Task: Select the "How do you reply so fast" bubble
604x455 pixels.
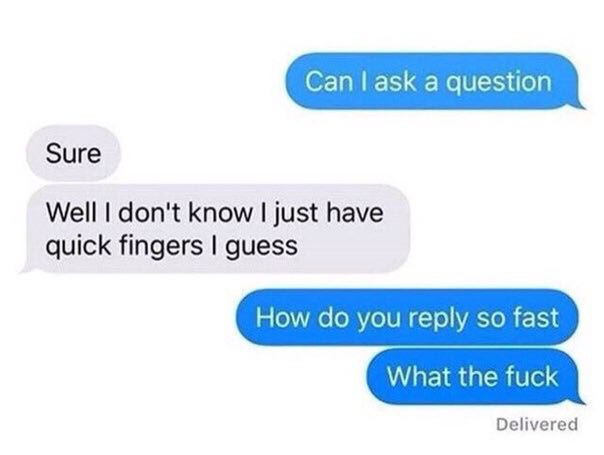Action: pyautogui.click(x=407, y=317)
